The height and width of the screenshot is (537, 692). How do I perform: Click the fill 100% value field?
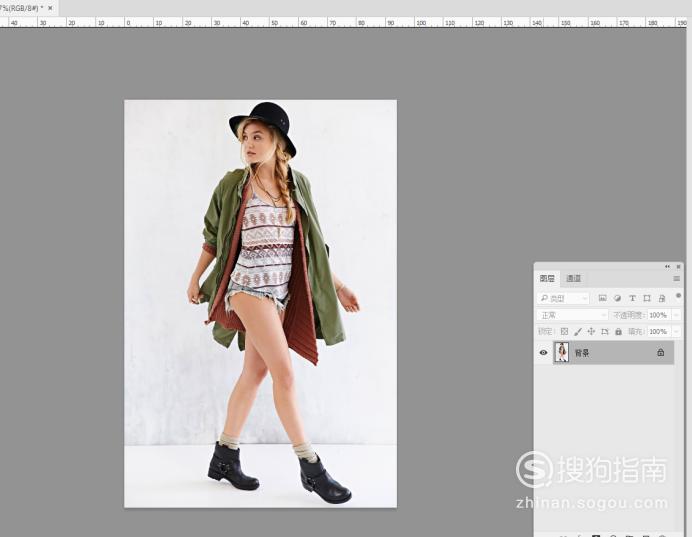(x=658, y=331)
